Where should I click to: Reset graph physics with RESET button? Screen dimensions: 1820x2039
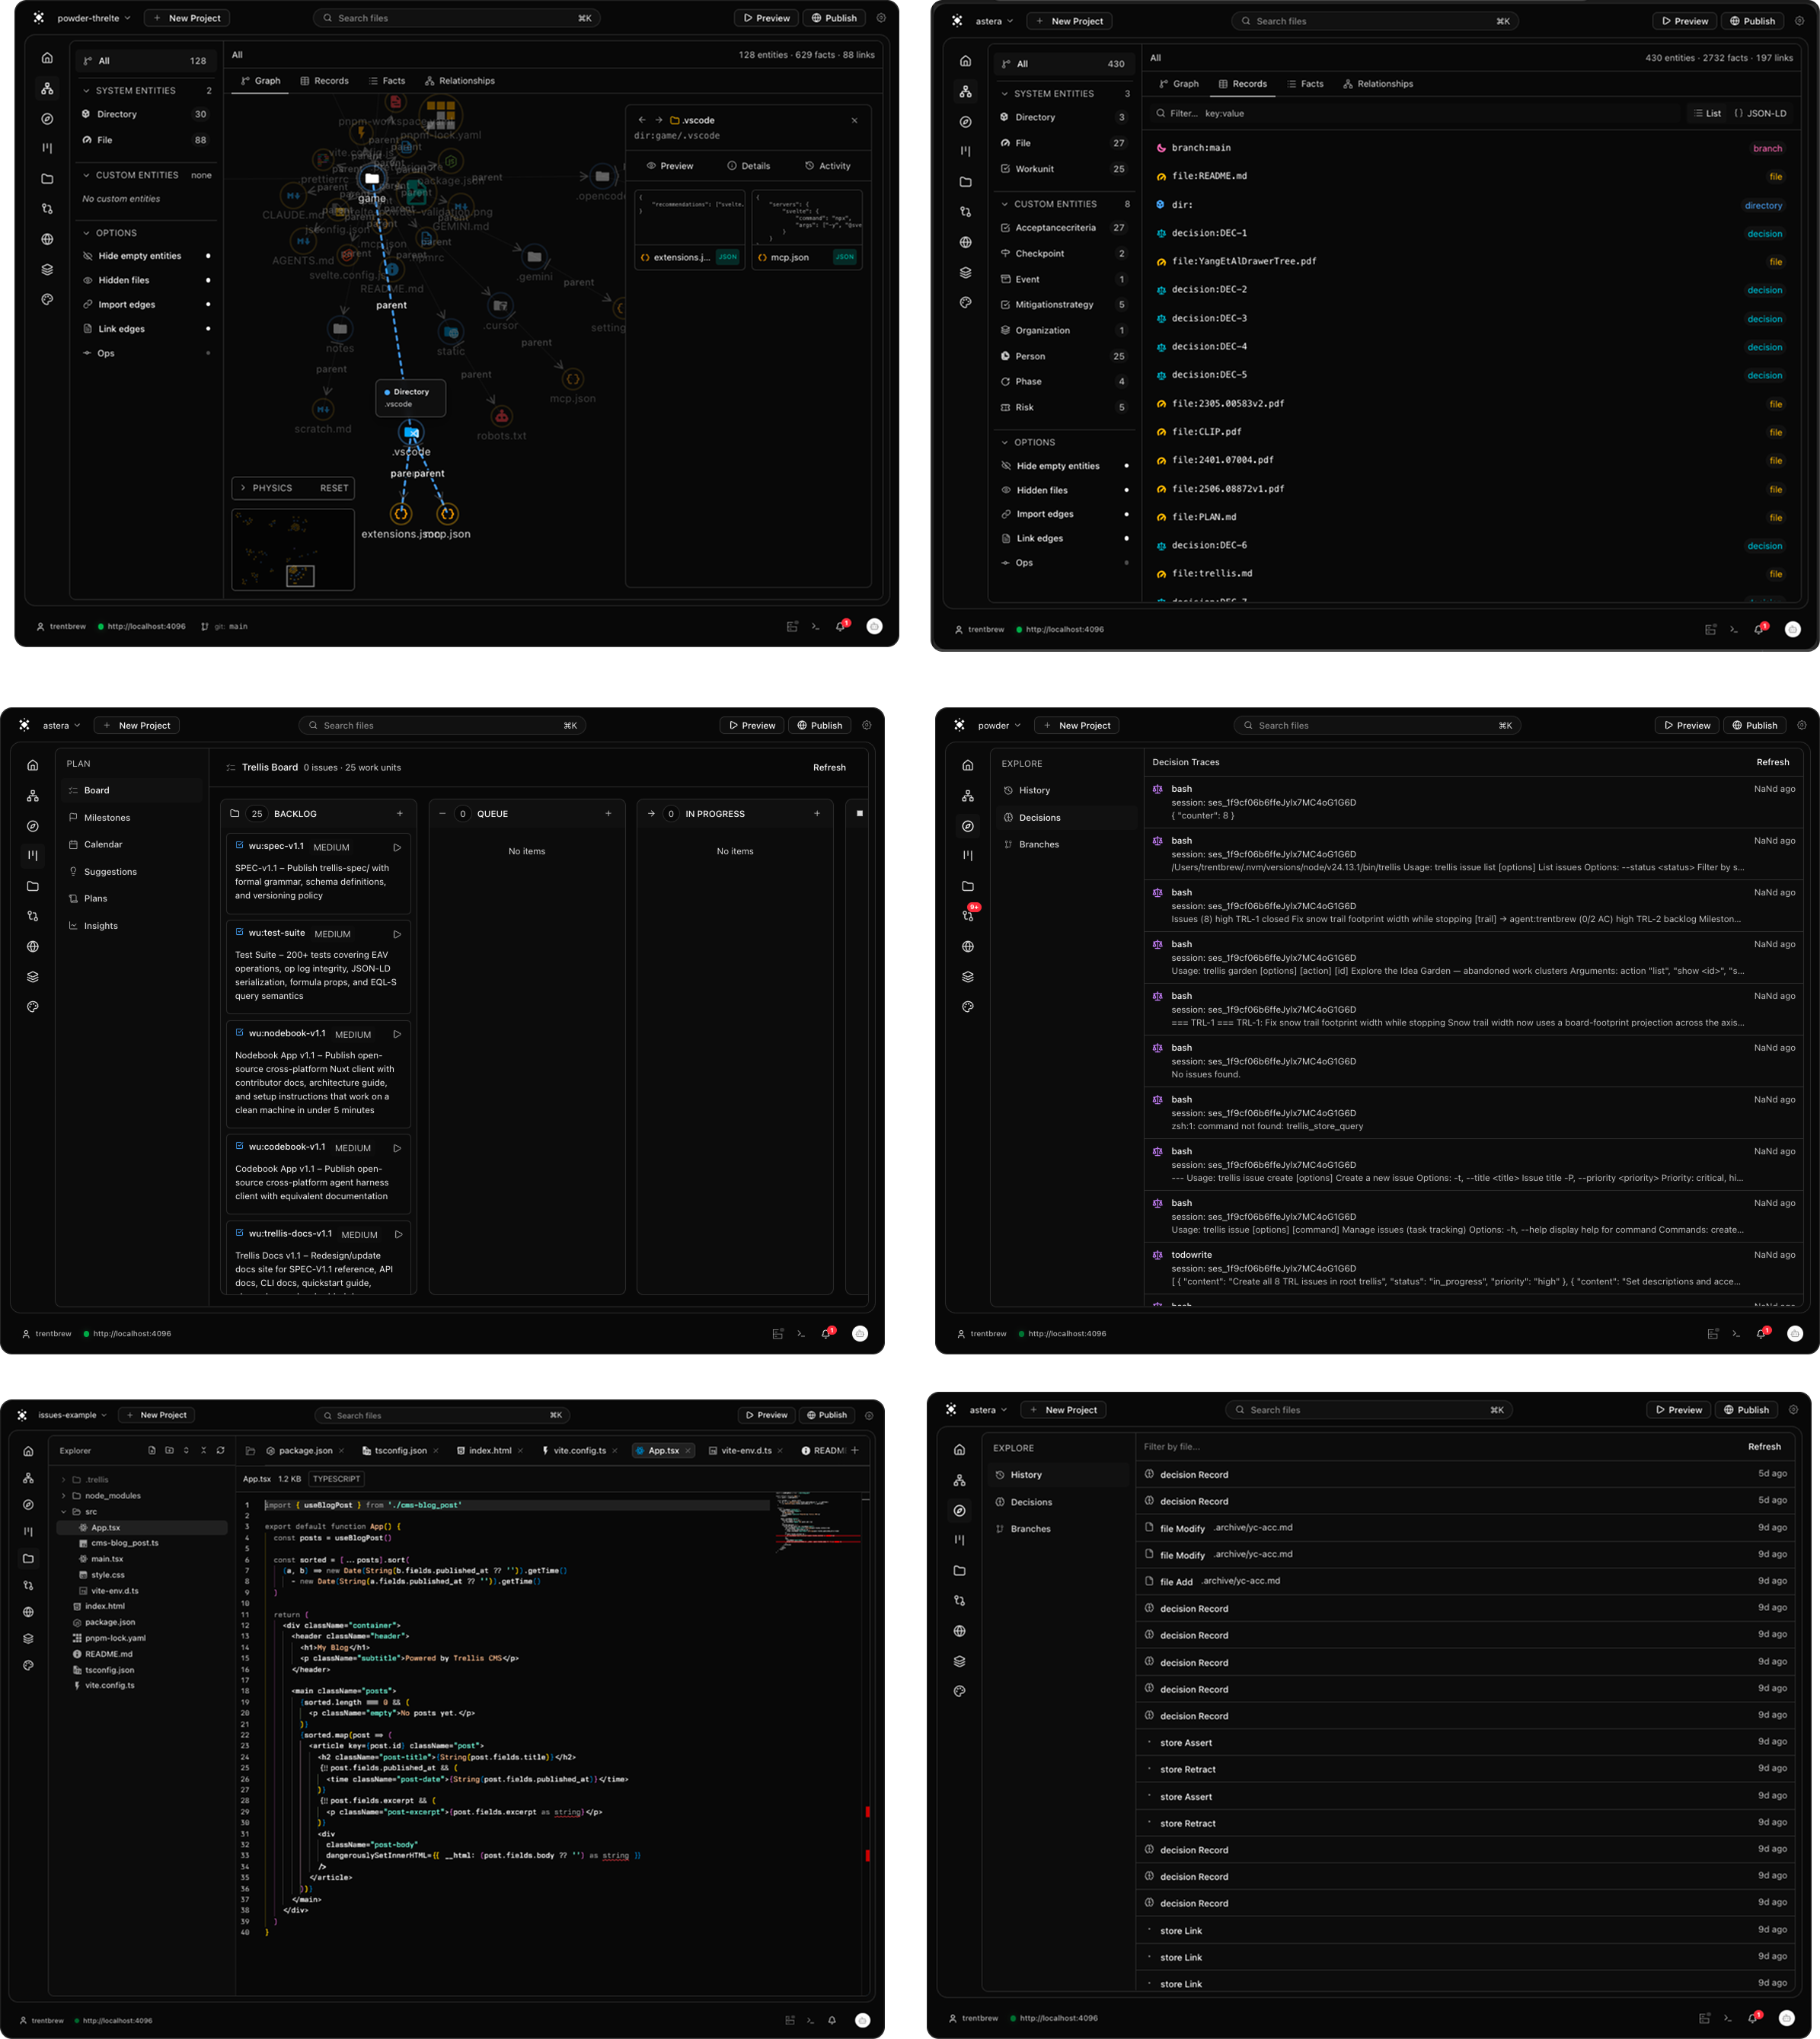[334, 488]
